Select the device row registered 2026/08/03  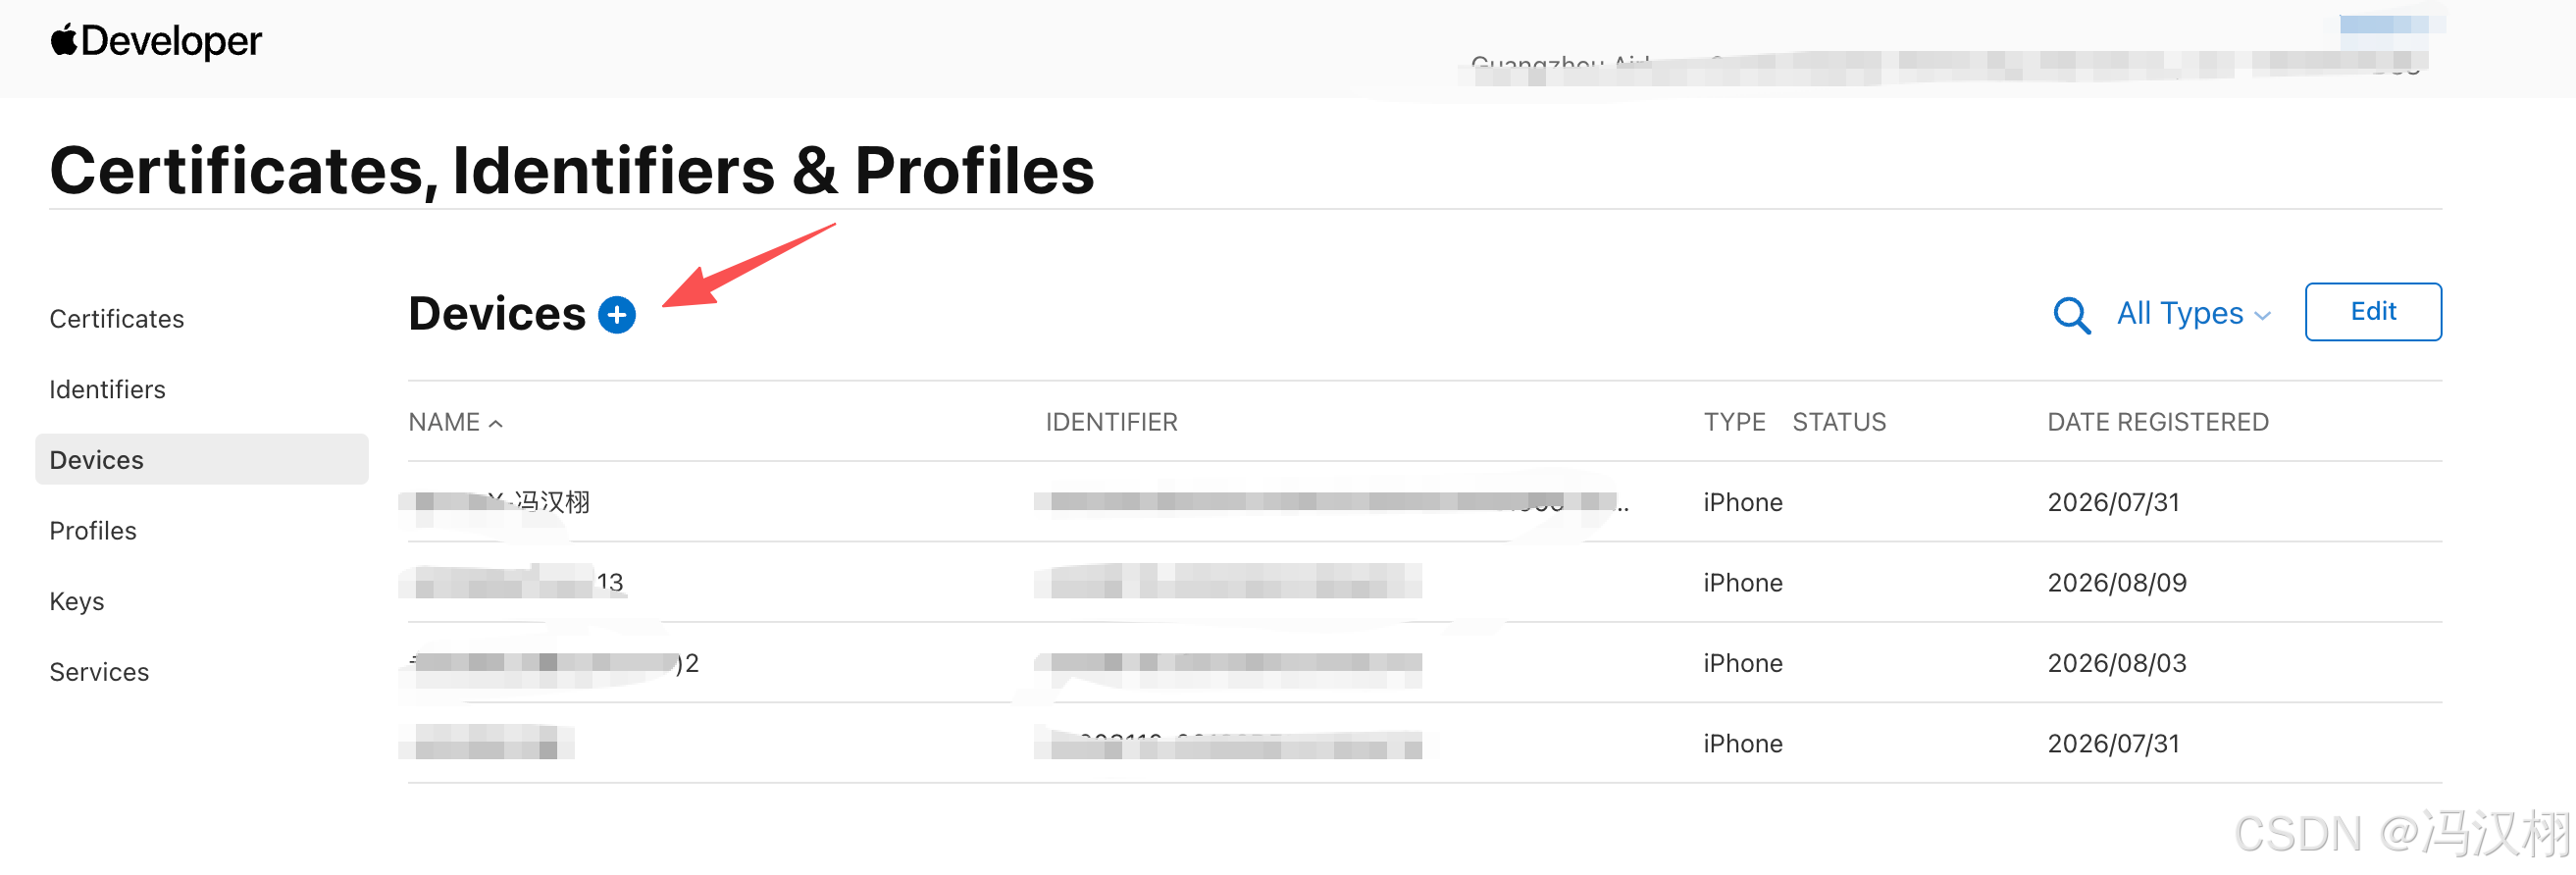(1424, 663)
